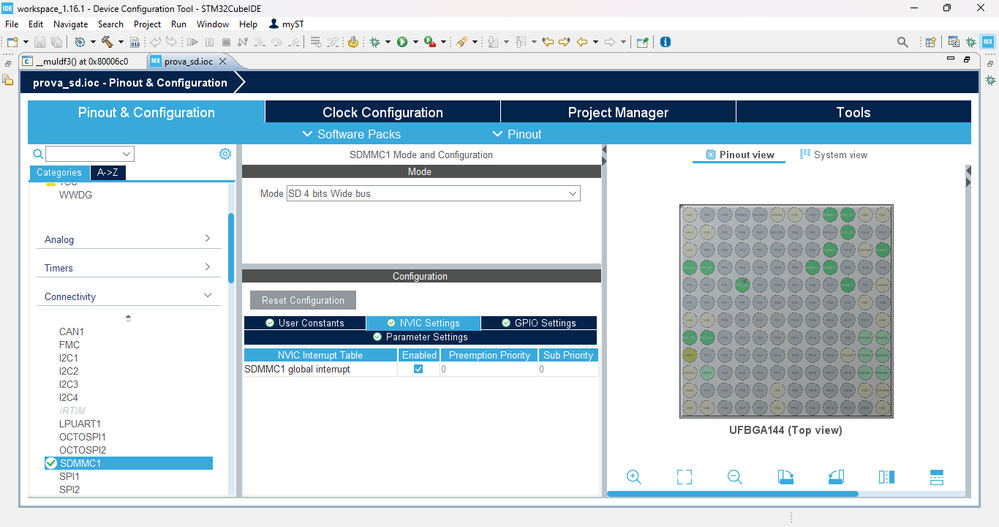This screenshot has height=527, width=999.
Task: Disable the SDMMC1 global interrupt checkbox
Action: pyautogui.click(x=418, y=369)
